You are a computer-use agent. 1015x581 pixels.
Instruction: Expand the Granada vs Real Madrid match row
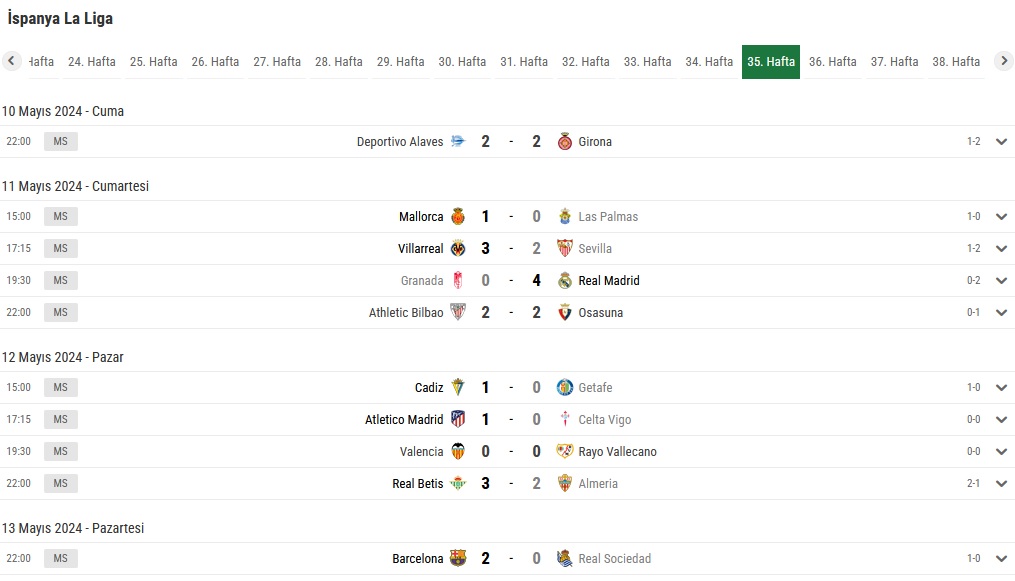click(1001, 280)
